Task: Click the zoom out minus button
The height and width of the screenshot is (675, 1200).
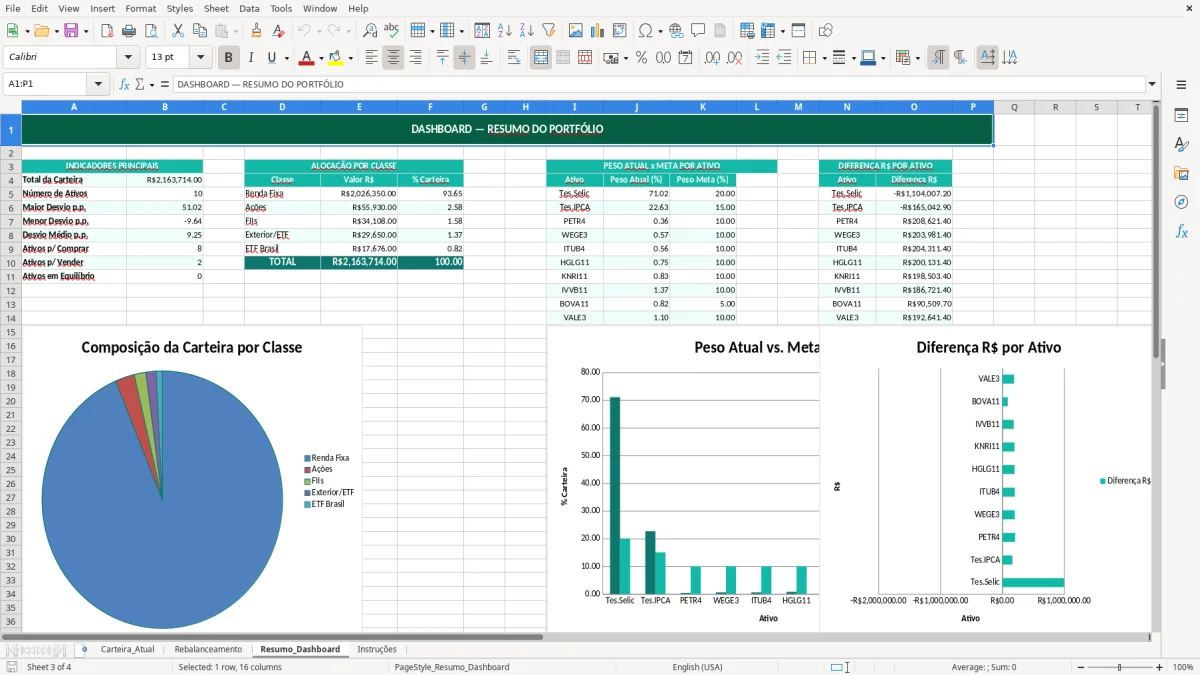Action: click(x=1083, y=667)
